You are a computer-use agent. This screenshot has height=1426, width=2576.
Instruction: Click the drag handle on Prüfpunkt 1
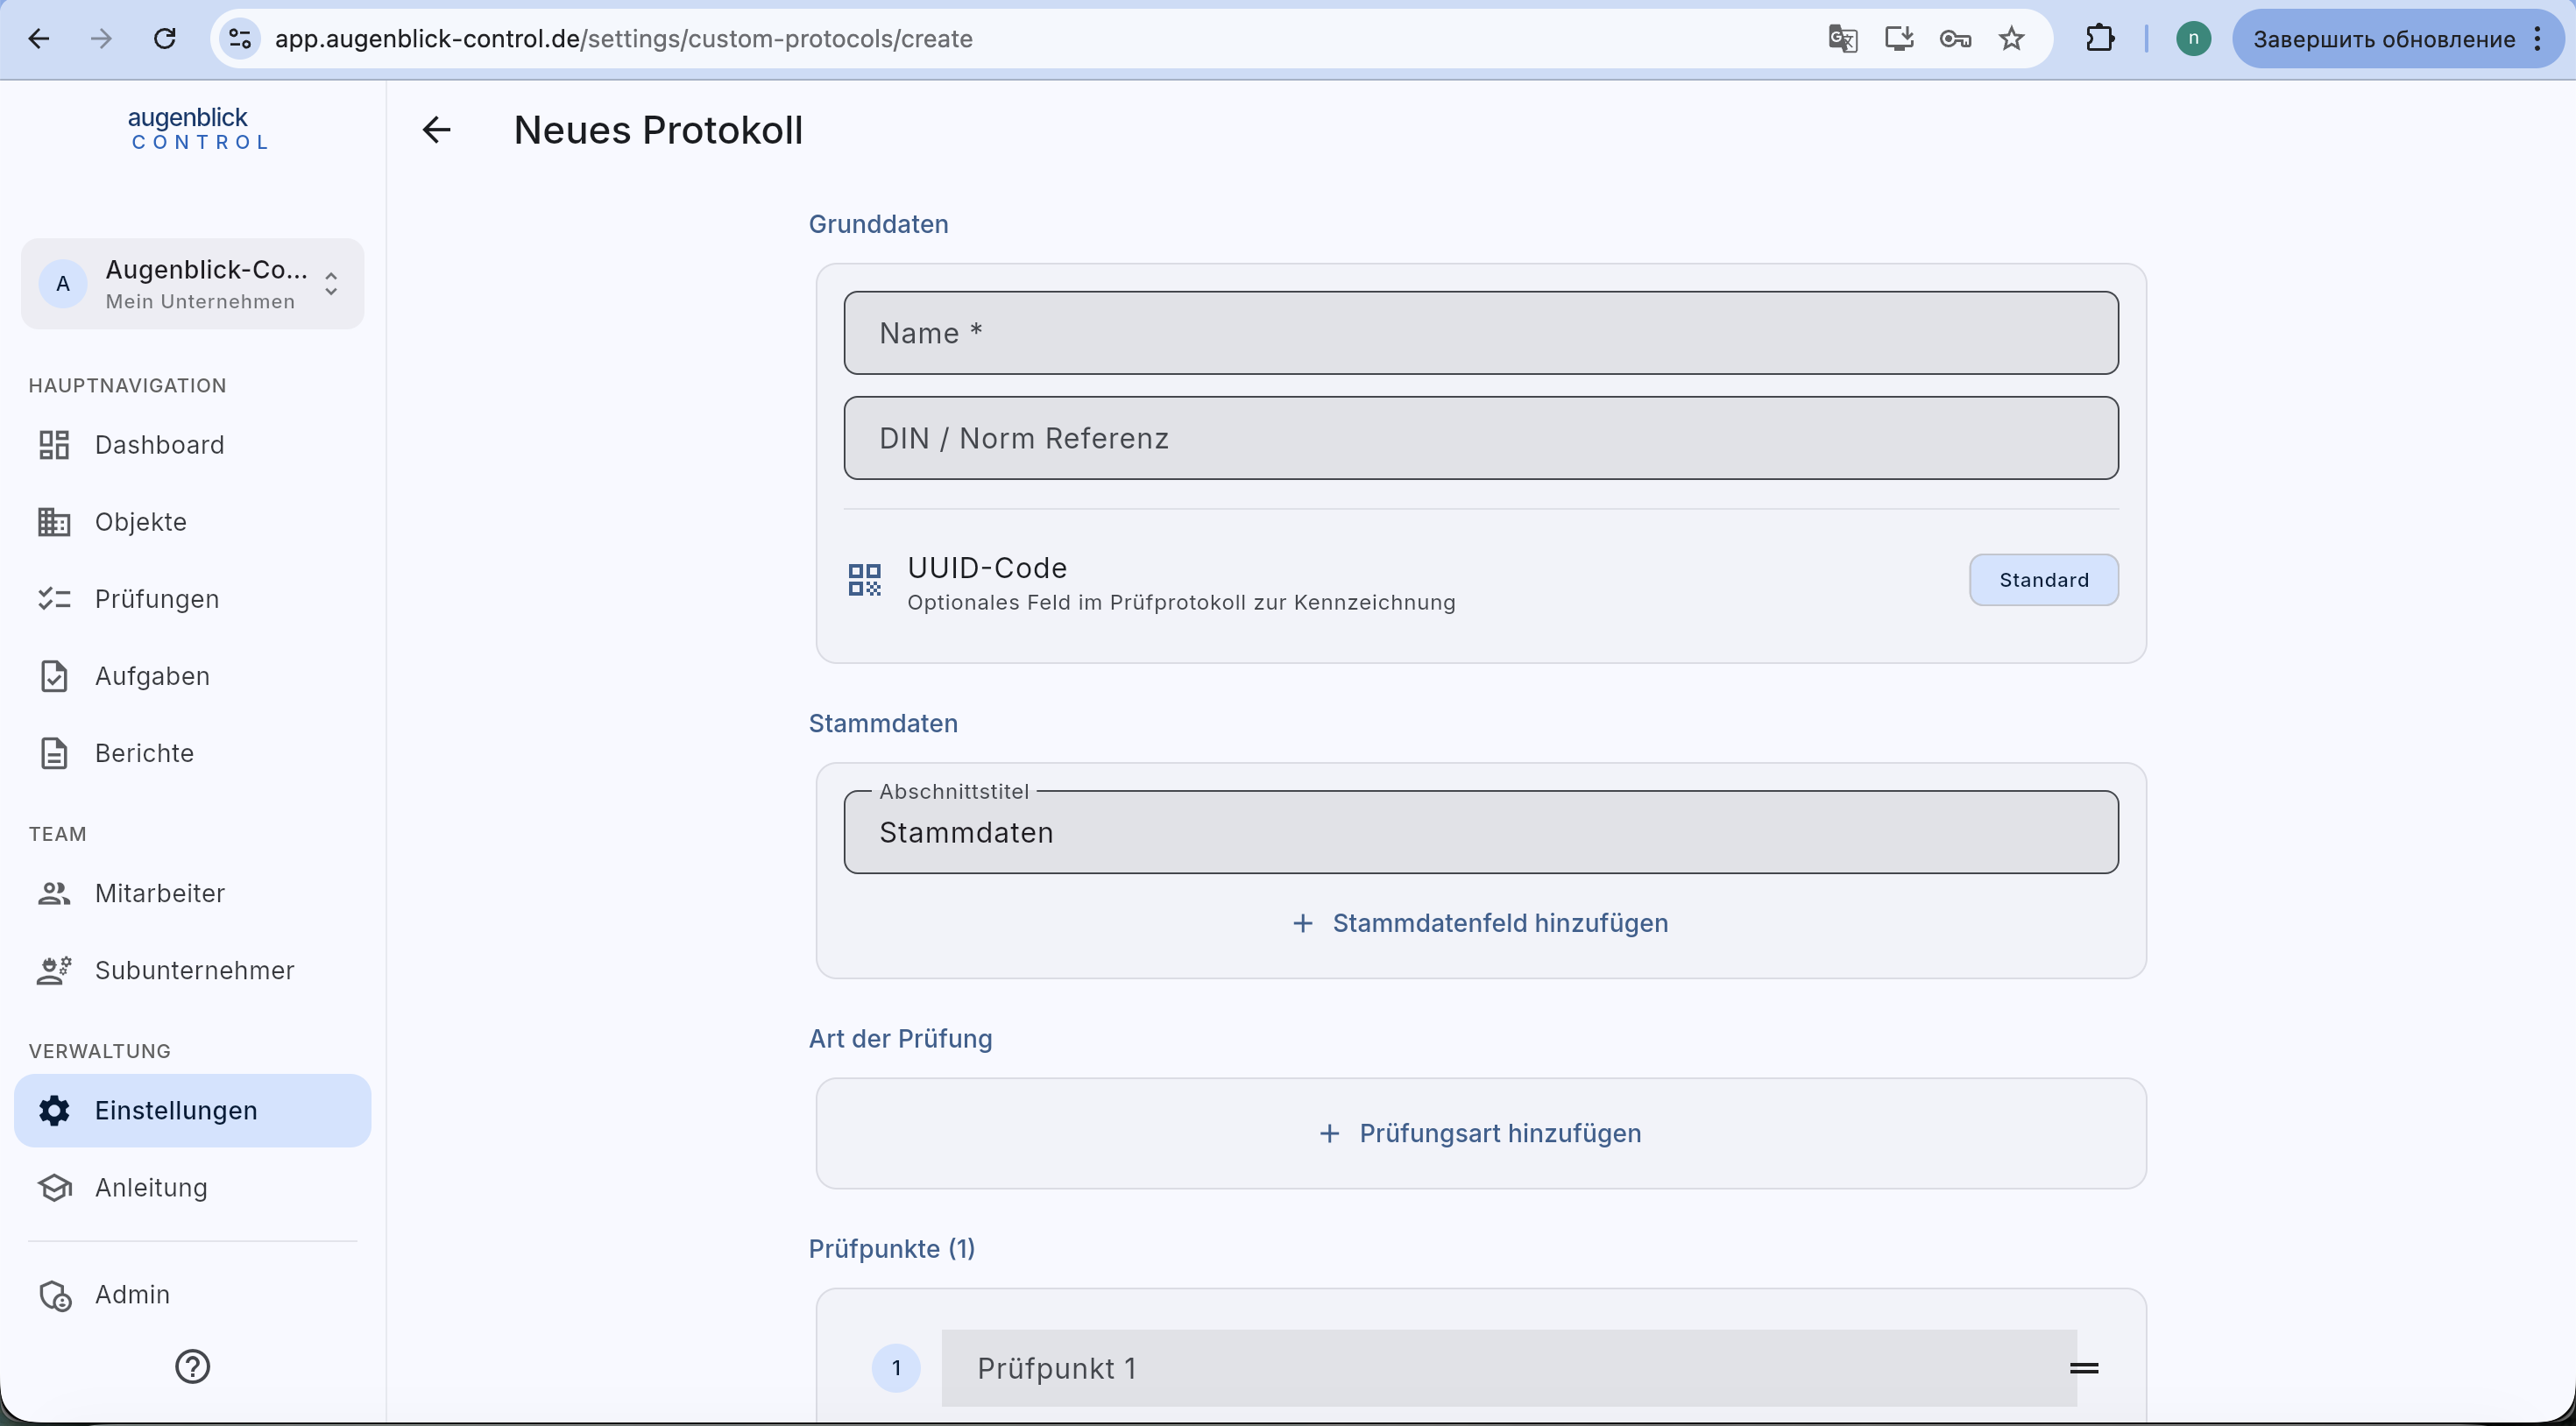click(x=2084, y=1368)
